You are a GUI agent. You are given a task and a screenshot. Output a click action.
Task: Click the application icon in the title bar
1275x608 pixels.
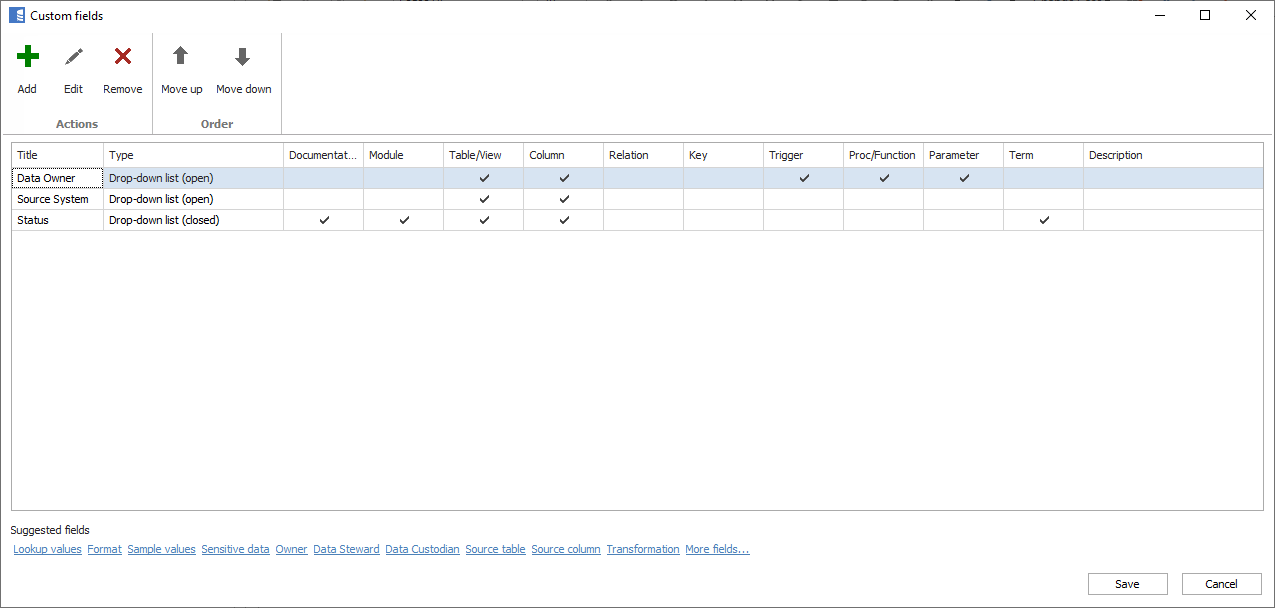14,15
